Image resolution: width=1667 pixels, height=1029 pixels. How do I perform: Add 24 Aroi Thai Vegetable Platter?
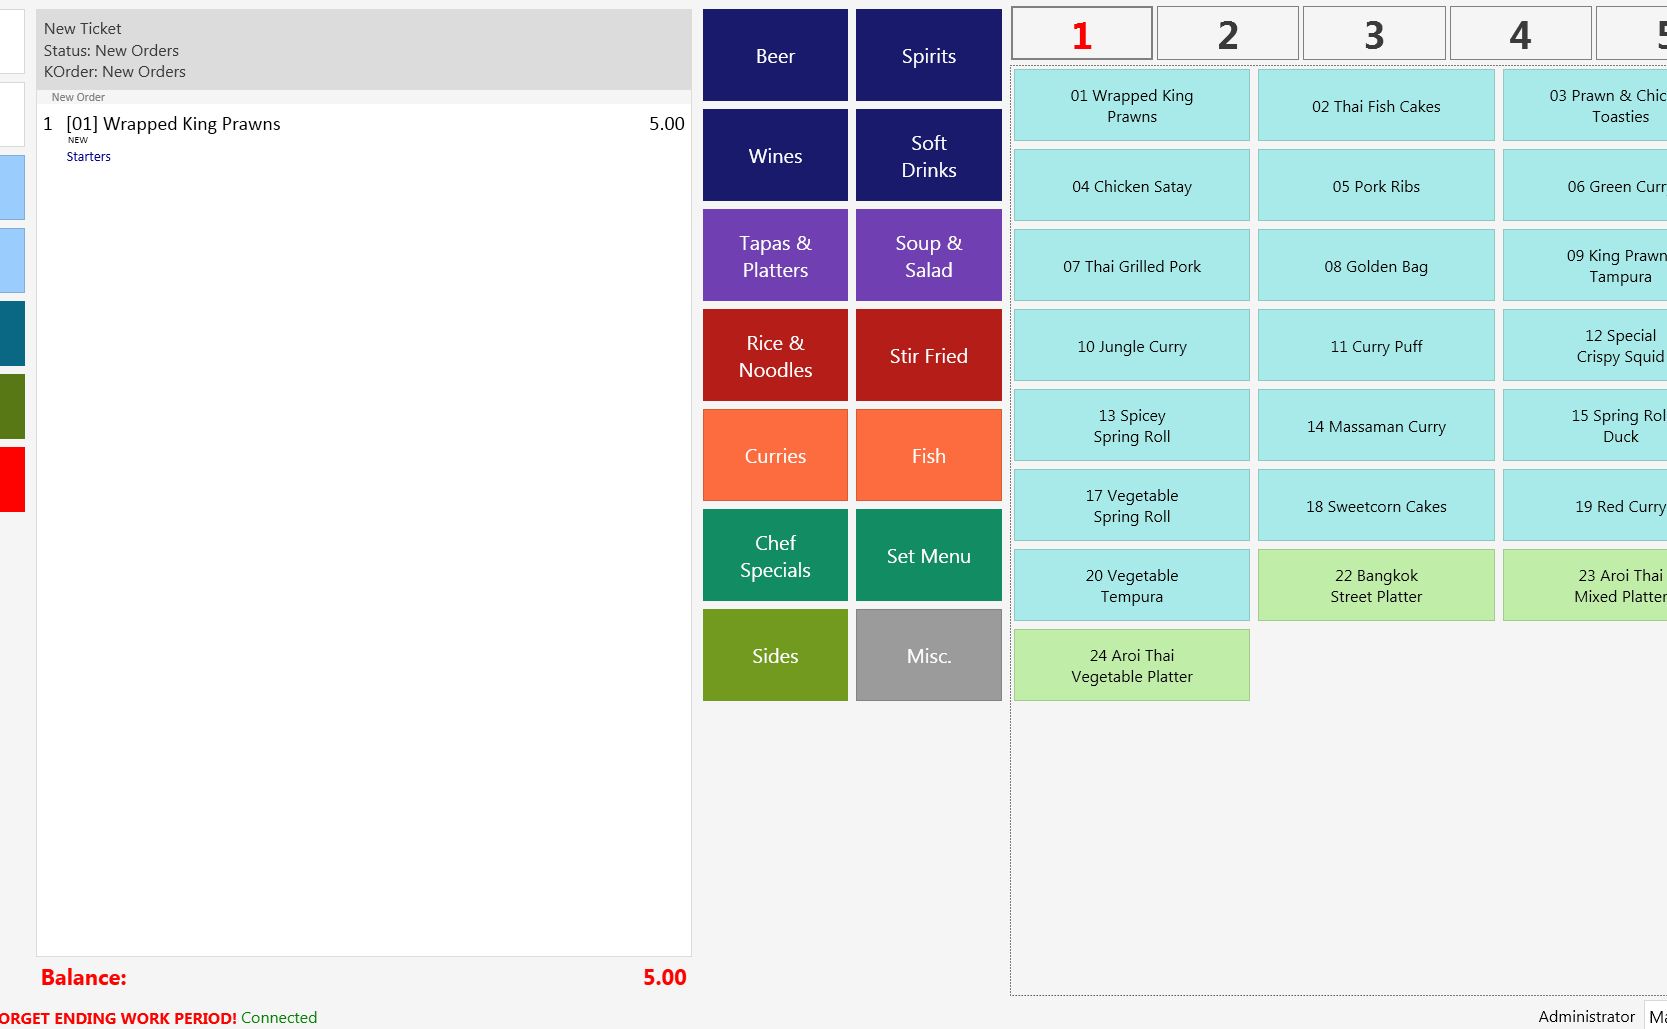pyautogui.click(x=1131, y=666)
